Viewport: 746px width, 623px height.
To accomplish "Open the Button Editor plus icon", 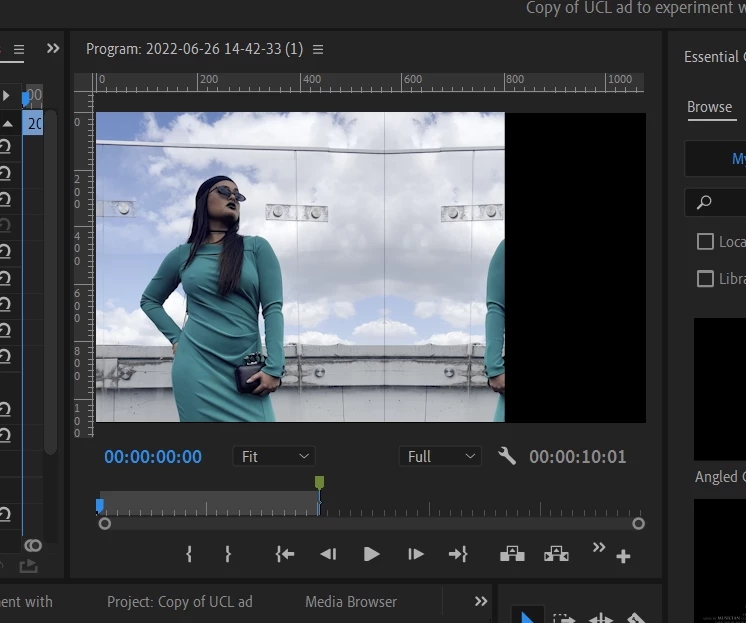I will point(623,556).
